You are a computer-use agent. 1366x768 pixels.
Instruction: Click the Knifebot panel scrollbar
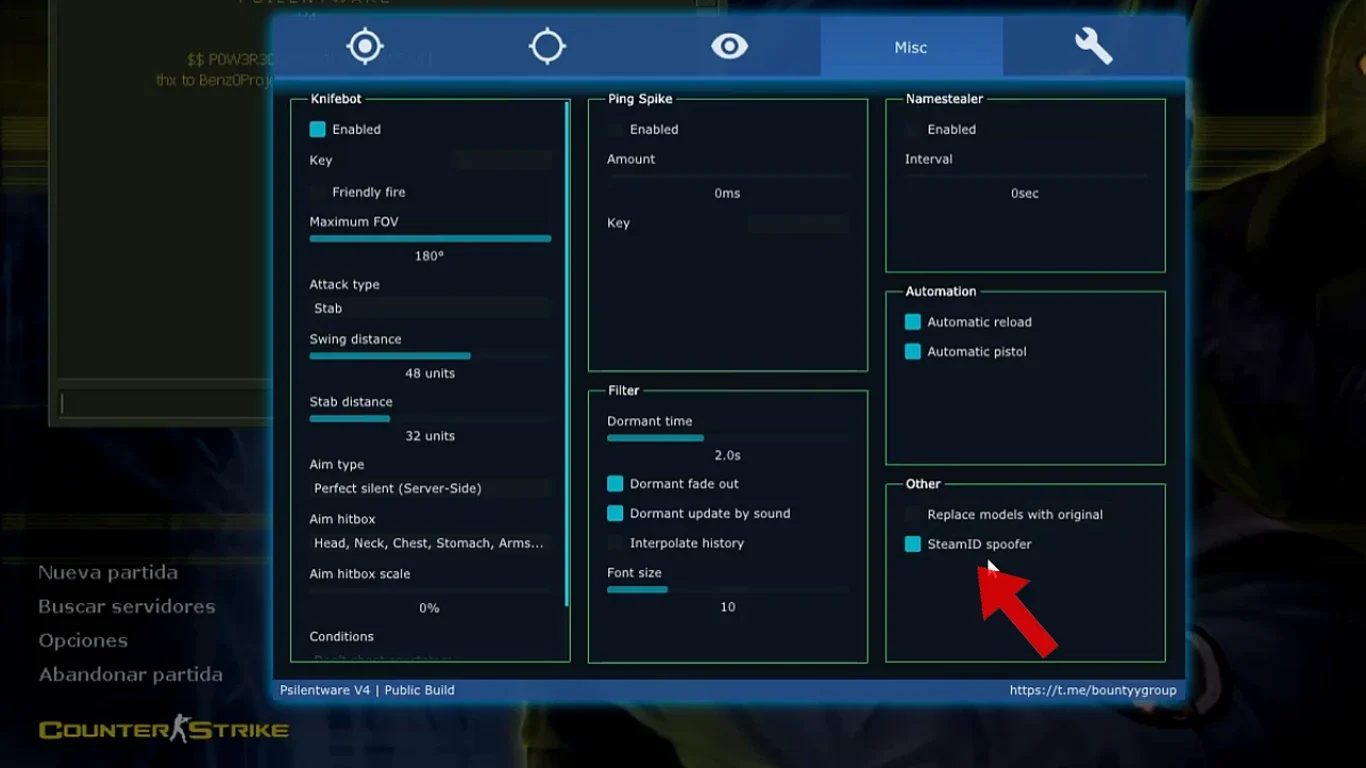coord(567,354)
